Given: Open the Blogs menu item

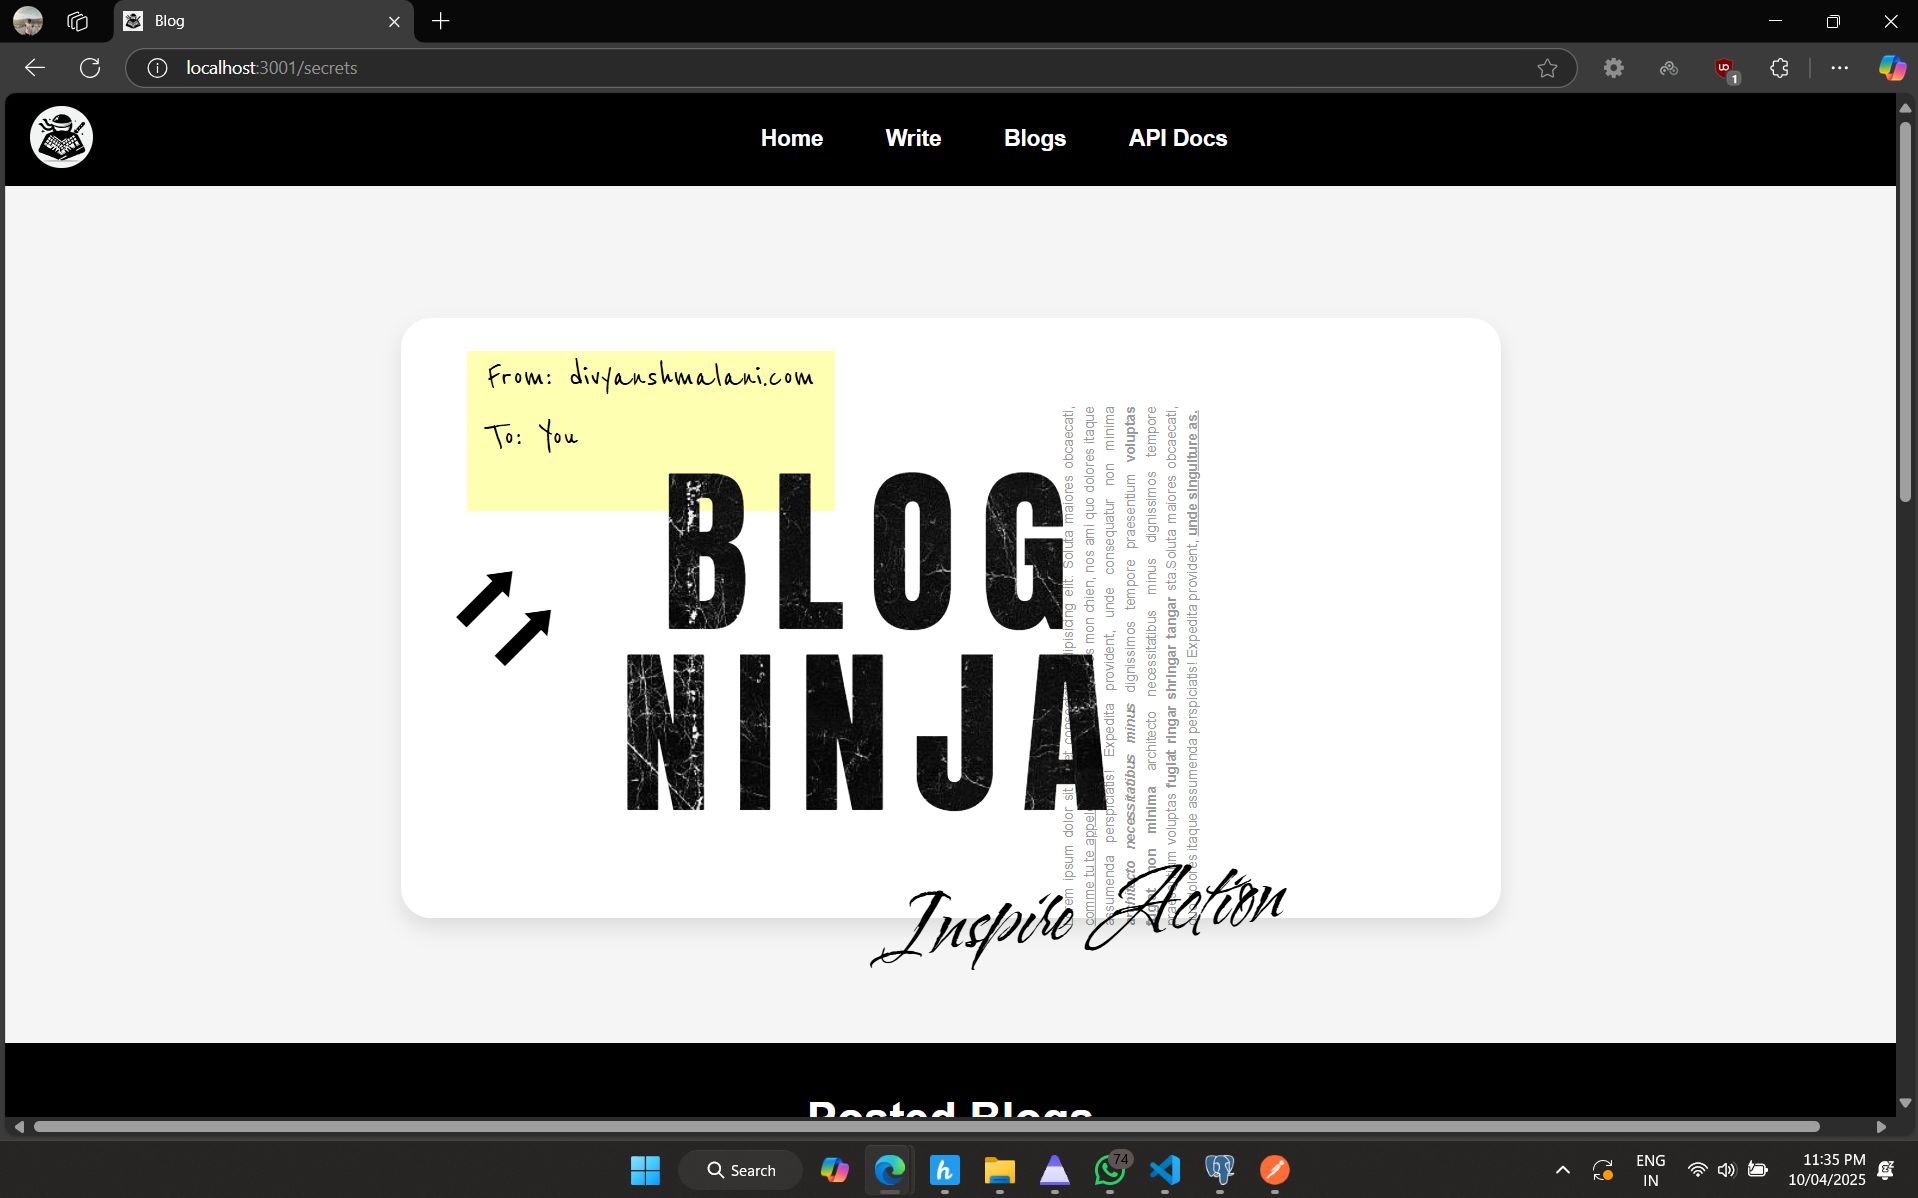Looking at the screenshot, I should tap(1034, 138).
